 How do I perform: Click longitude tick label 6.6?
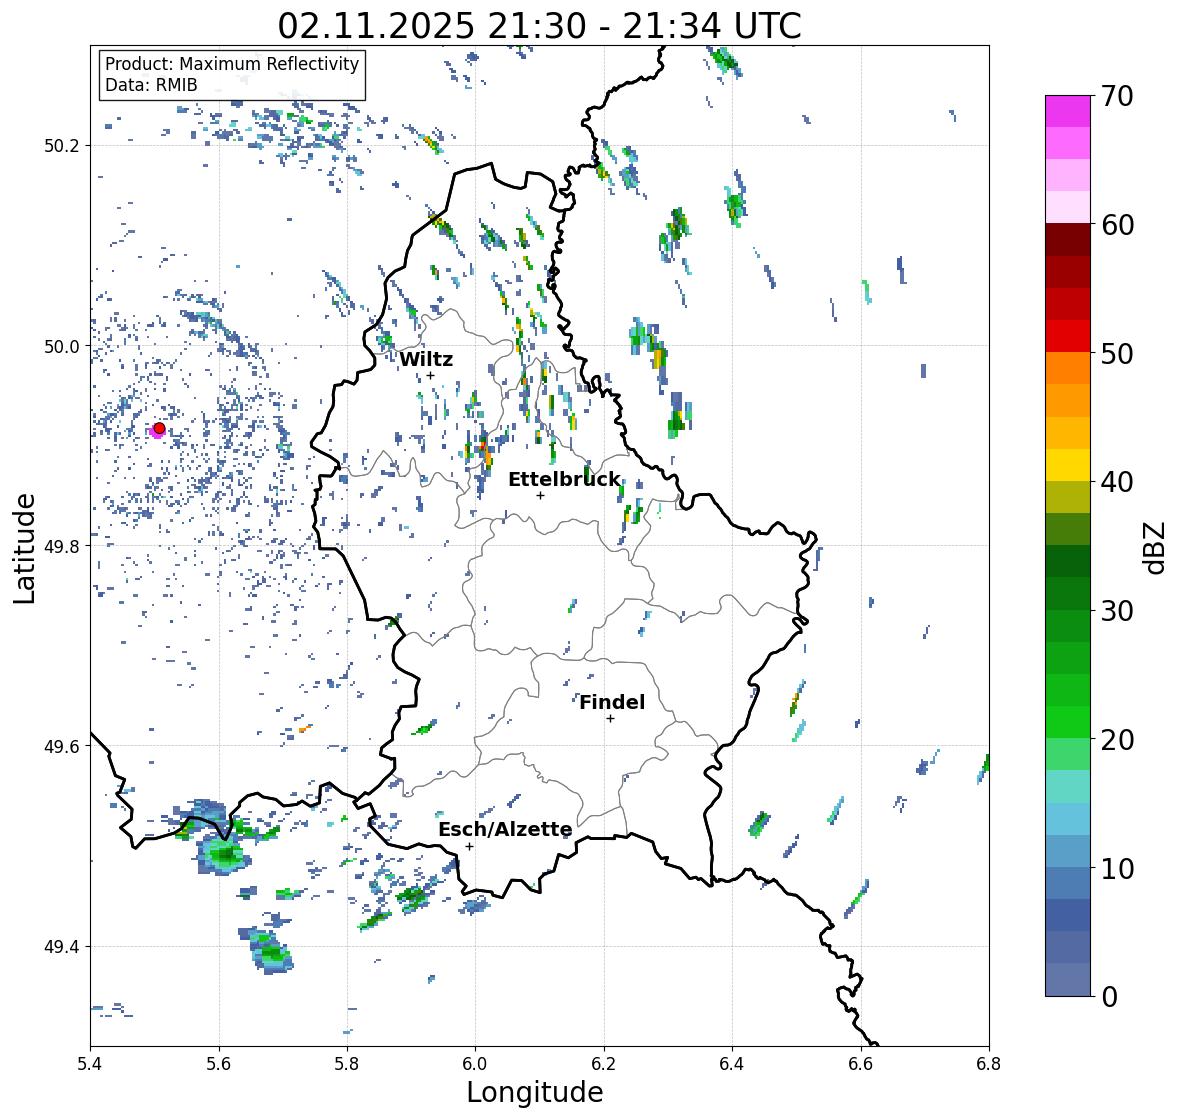(x=860, y=1064)
